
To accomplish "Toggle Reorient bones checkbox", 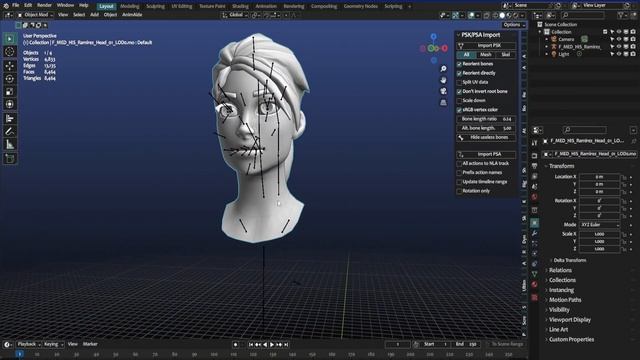I will 459,64.
